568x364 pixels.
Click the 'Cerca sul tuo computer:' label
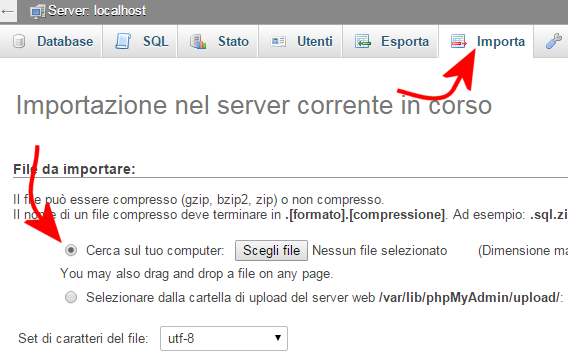155,250
